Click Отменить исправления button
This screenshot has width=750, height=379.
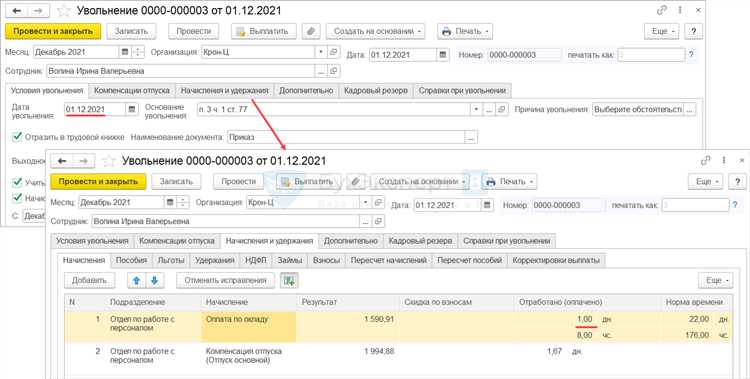tap(225, 280)
